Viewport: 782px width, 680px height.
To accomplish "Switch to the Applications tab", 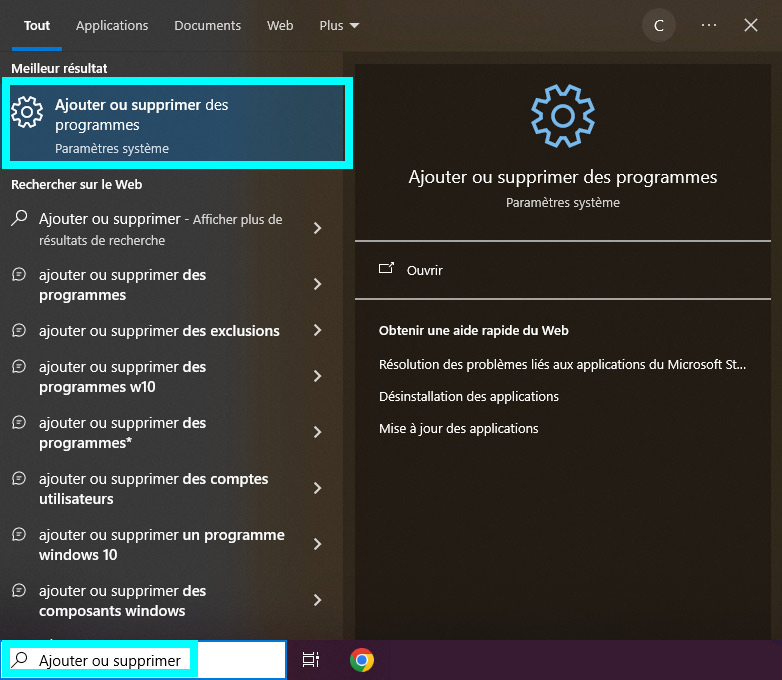I will [x=112, y=26].
